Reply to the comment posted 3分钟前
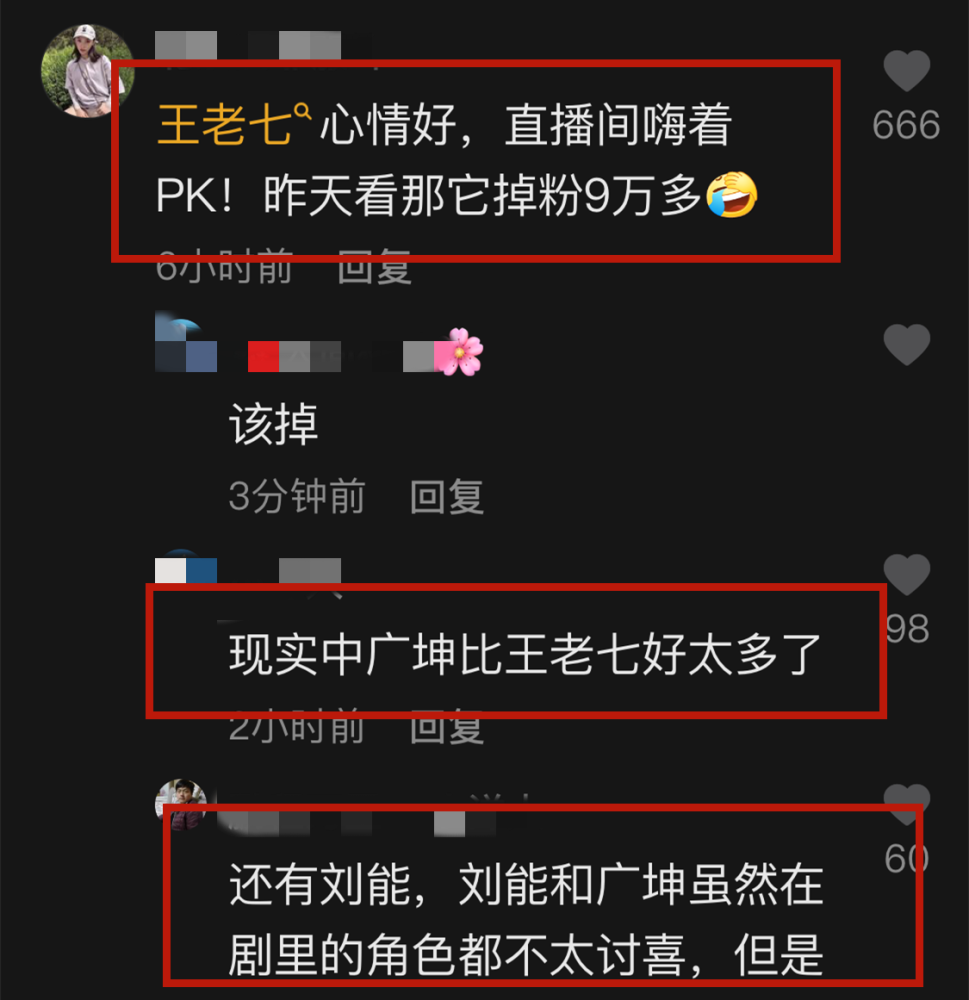Viewport: 969px width, 1000px height. pos(447,496)
